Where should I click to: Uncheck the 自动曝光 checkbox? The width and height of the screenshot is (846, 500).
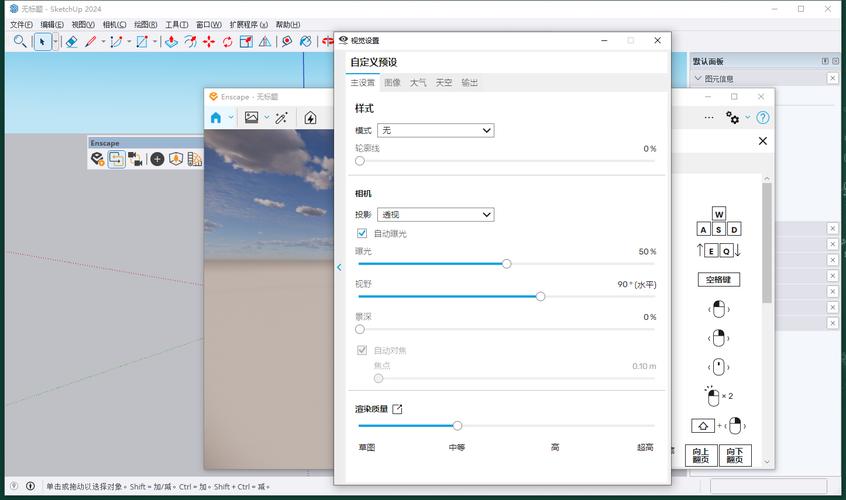pyautogui.click(x=362, y=233)
